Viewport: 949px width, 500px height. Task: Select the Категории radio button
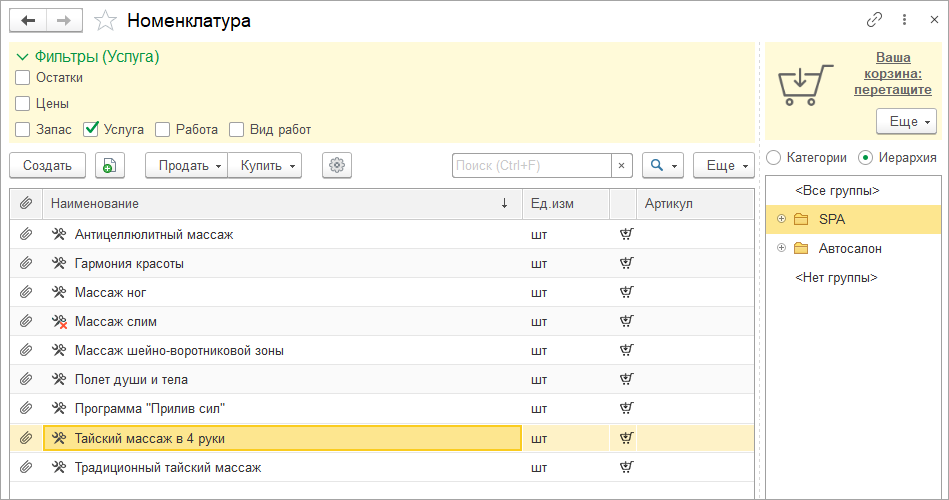click(774, 157)
